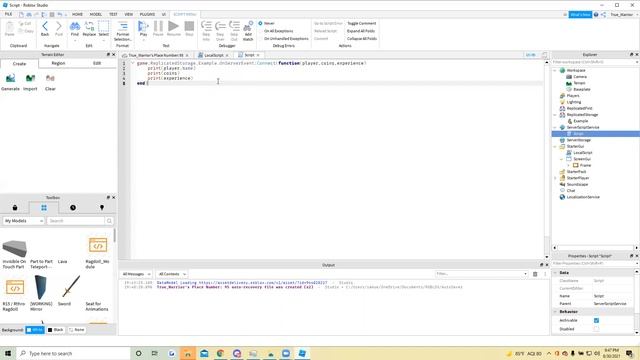Click the Step Into debugger icon
640x360 pixels.
[206, 31]
